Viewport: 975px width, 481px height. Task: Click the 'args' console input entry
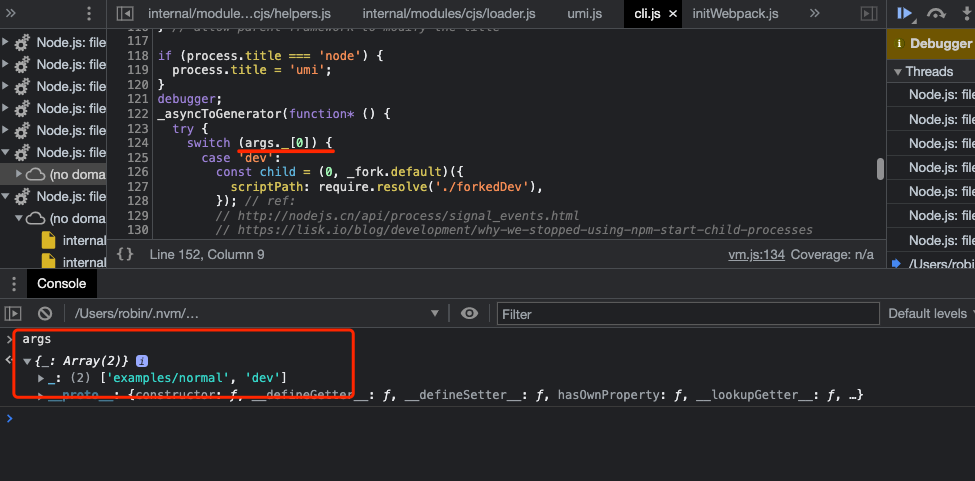(x=37, y=339)
